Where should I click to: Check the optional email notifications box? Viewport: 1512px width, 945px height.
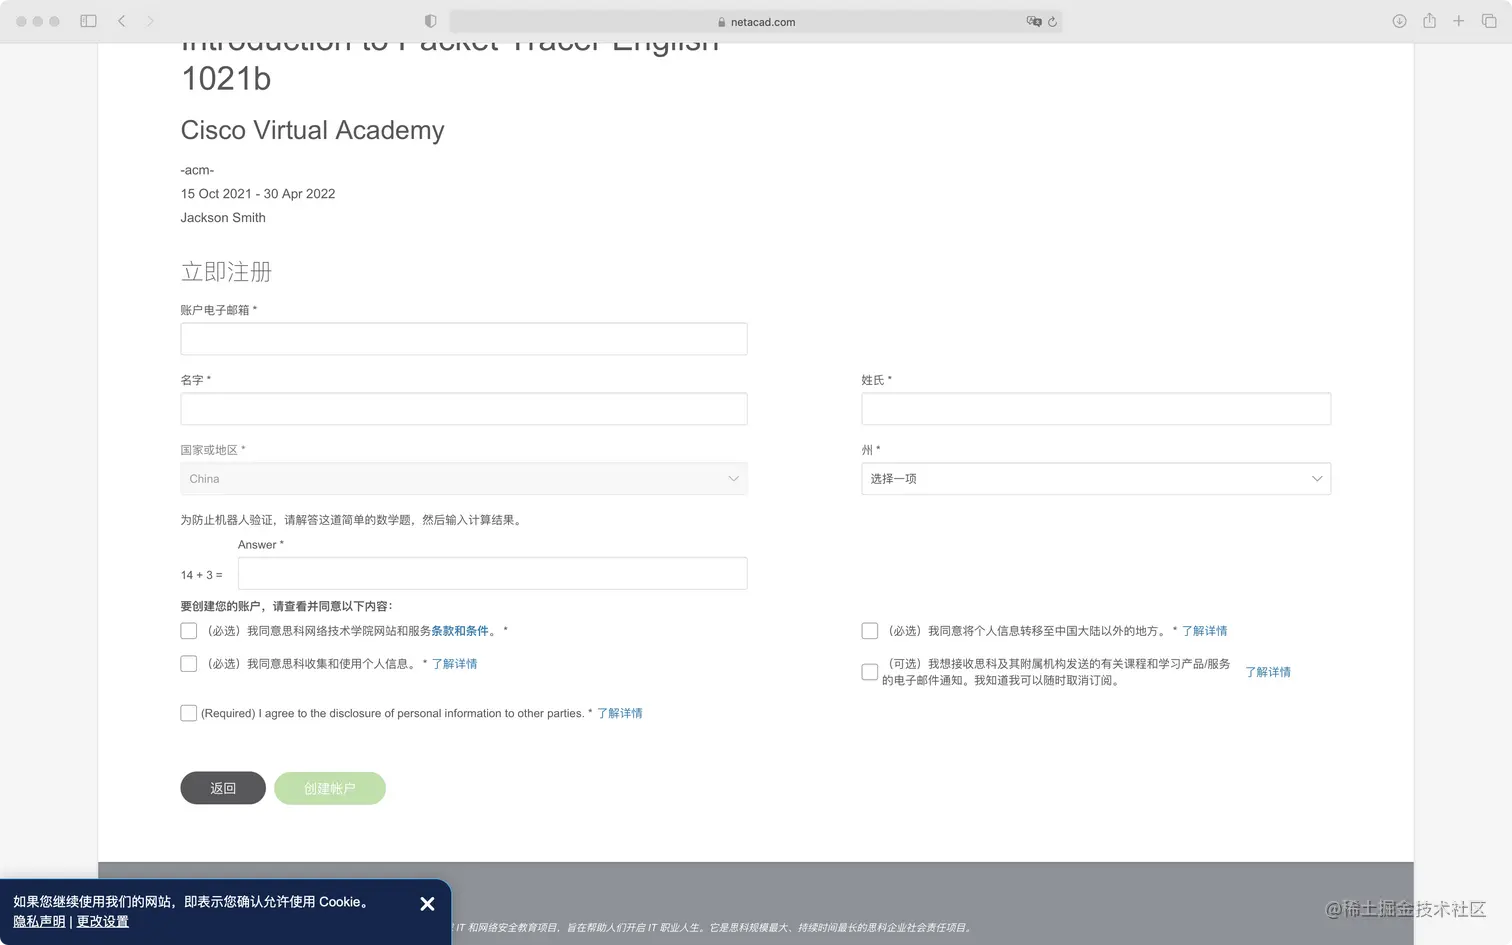click(x=870, y=672)
